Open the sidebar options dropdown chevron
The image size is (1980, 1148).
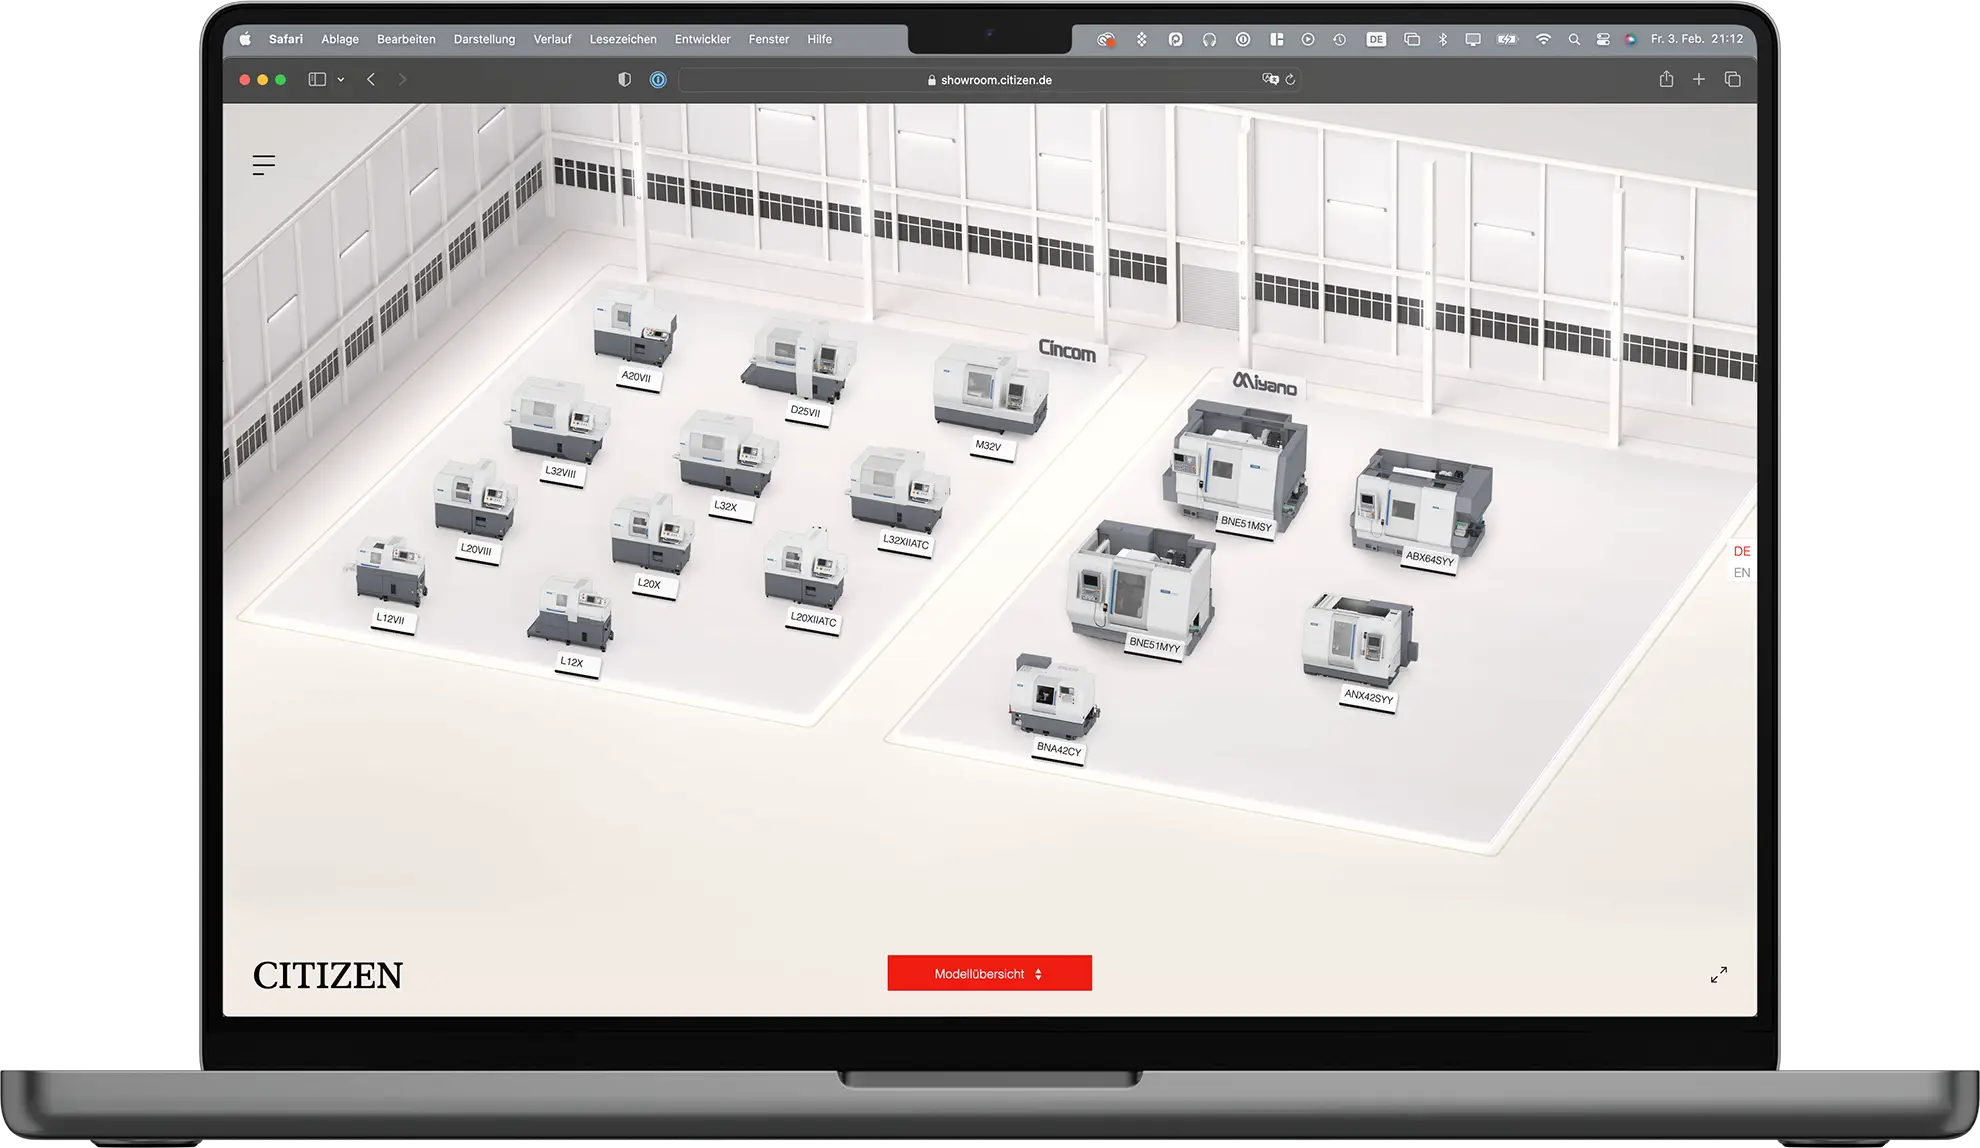(x=341, y=79)
